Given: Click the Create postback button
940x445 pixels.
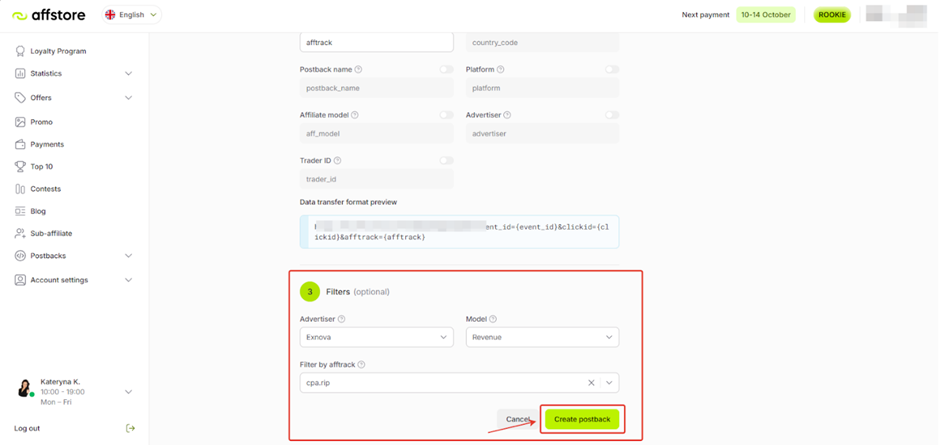Looking at the screenshot, I should [582, 419].
